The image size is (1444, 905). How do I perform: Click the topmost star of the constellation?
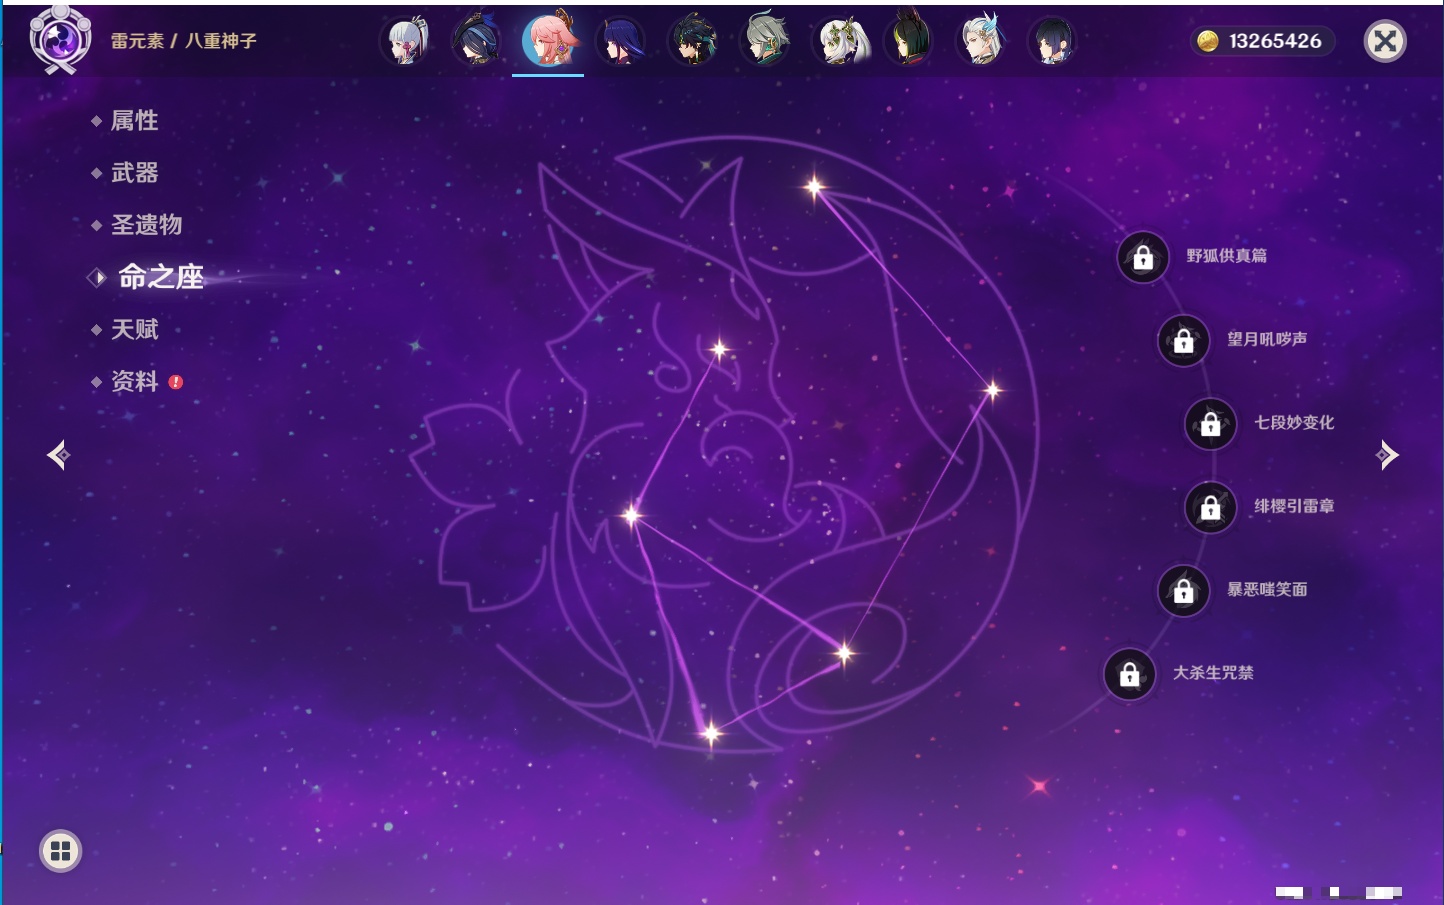point(814,186)
